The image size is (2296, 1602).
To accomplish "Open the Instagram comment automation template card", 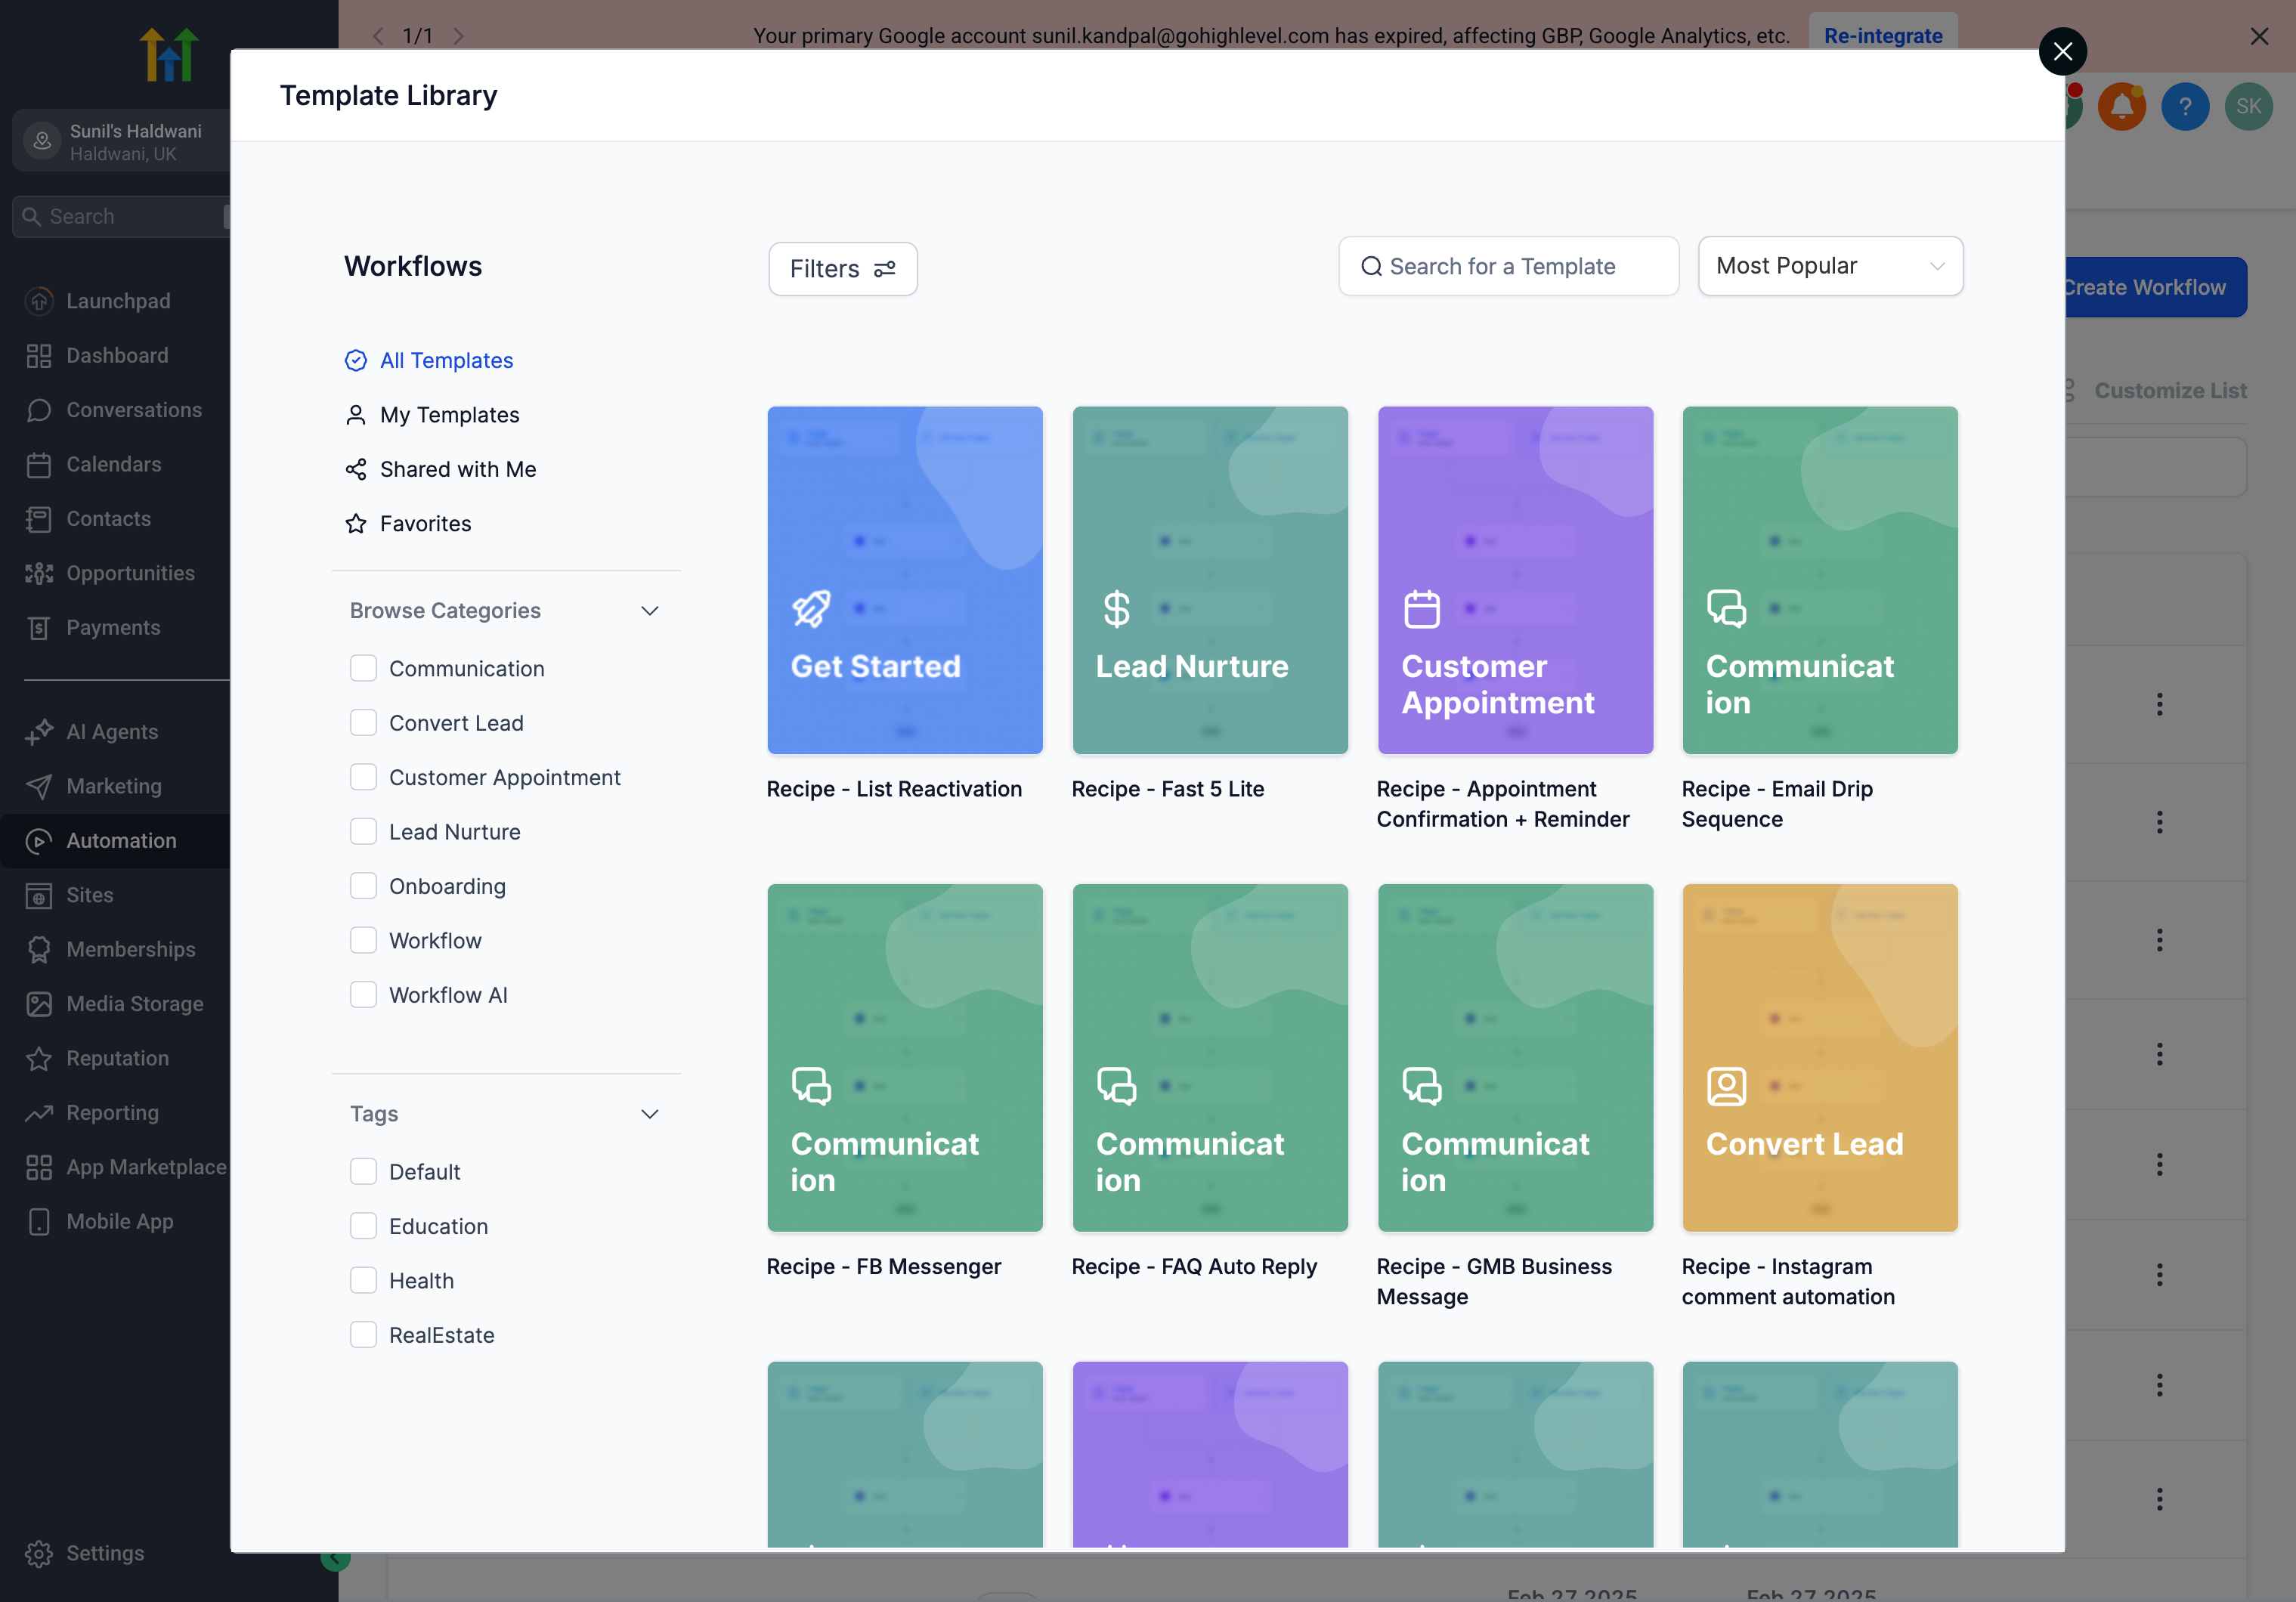I will 1819,1058.
